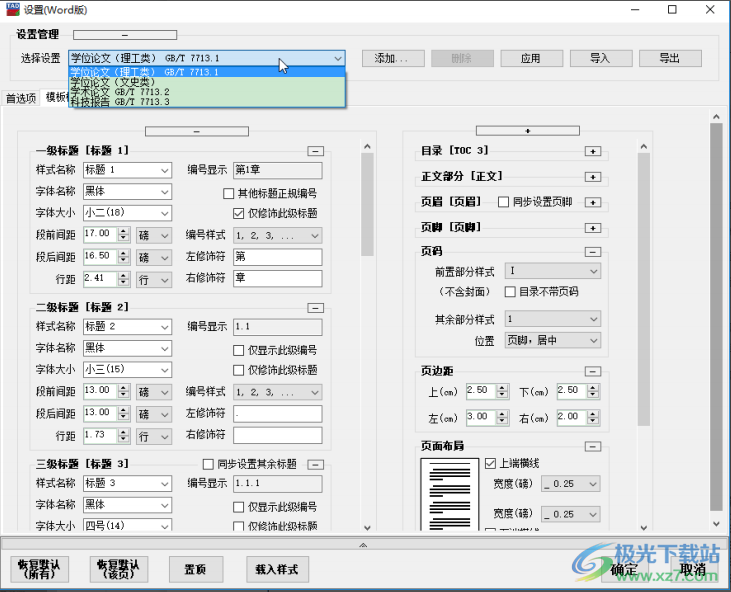This screenshot has width=731, height=592.
Task: Switch to the 首选项 tab
Action: coord(21,98)
